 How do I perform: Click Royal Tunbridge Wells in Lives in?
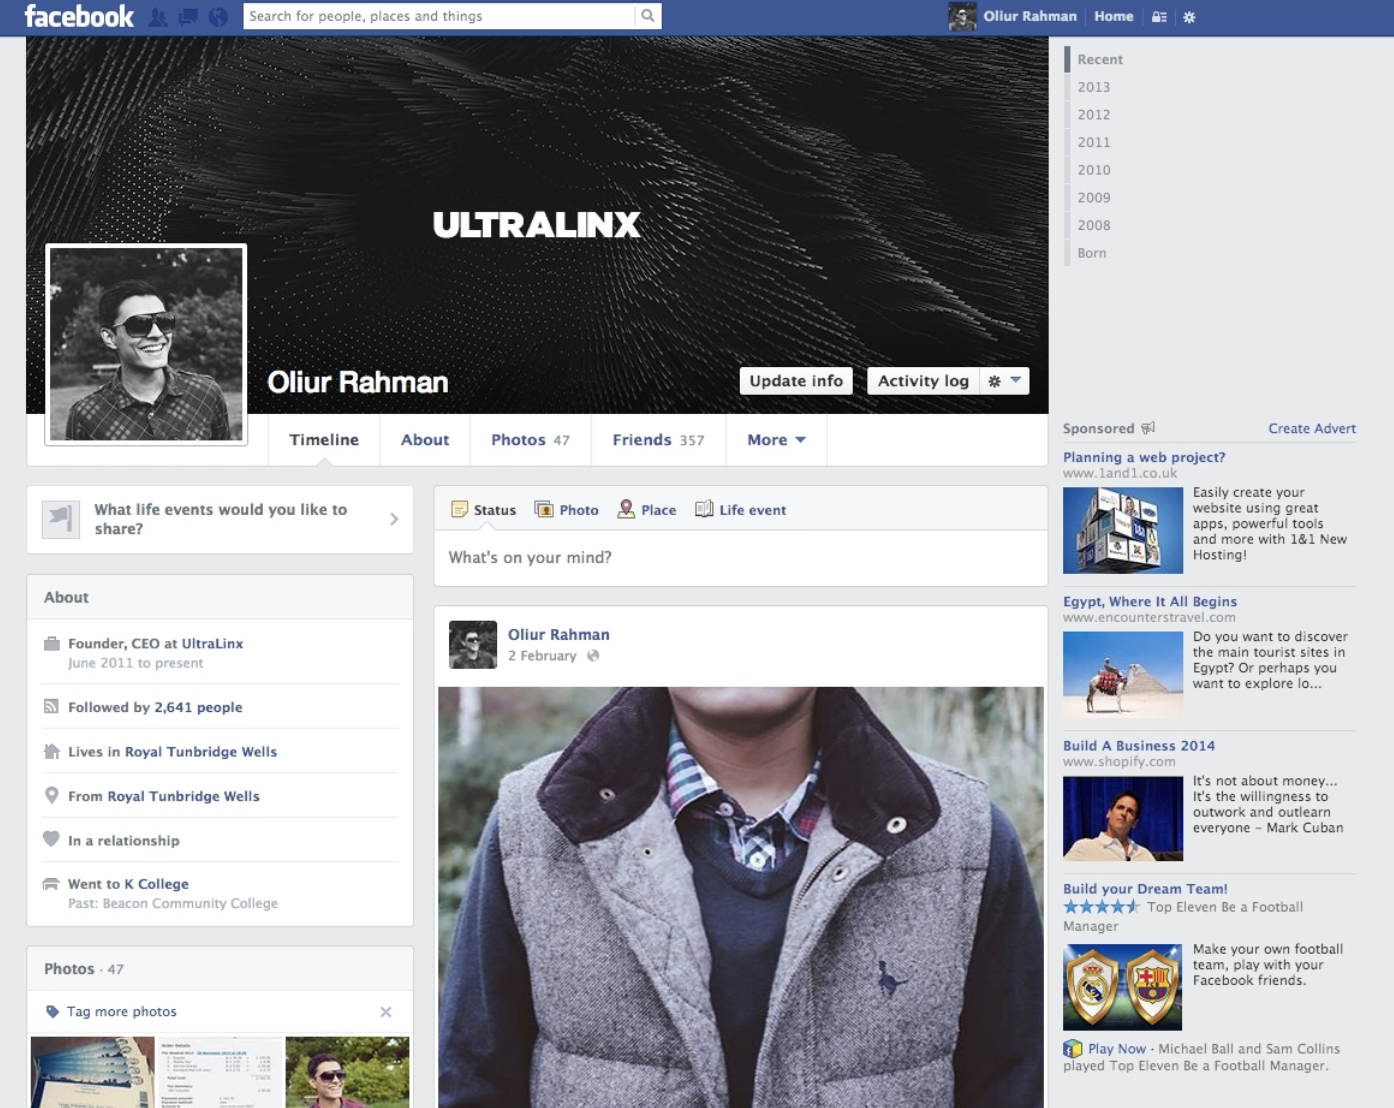[201, 752]
